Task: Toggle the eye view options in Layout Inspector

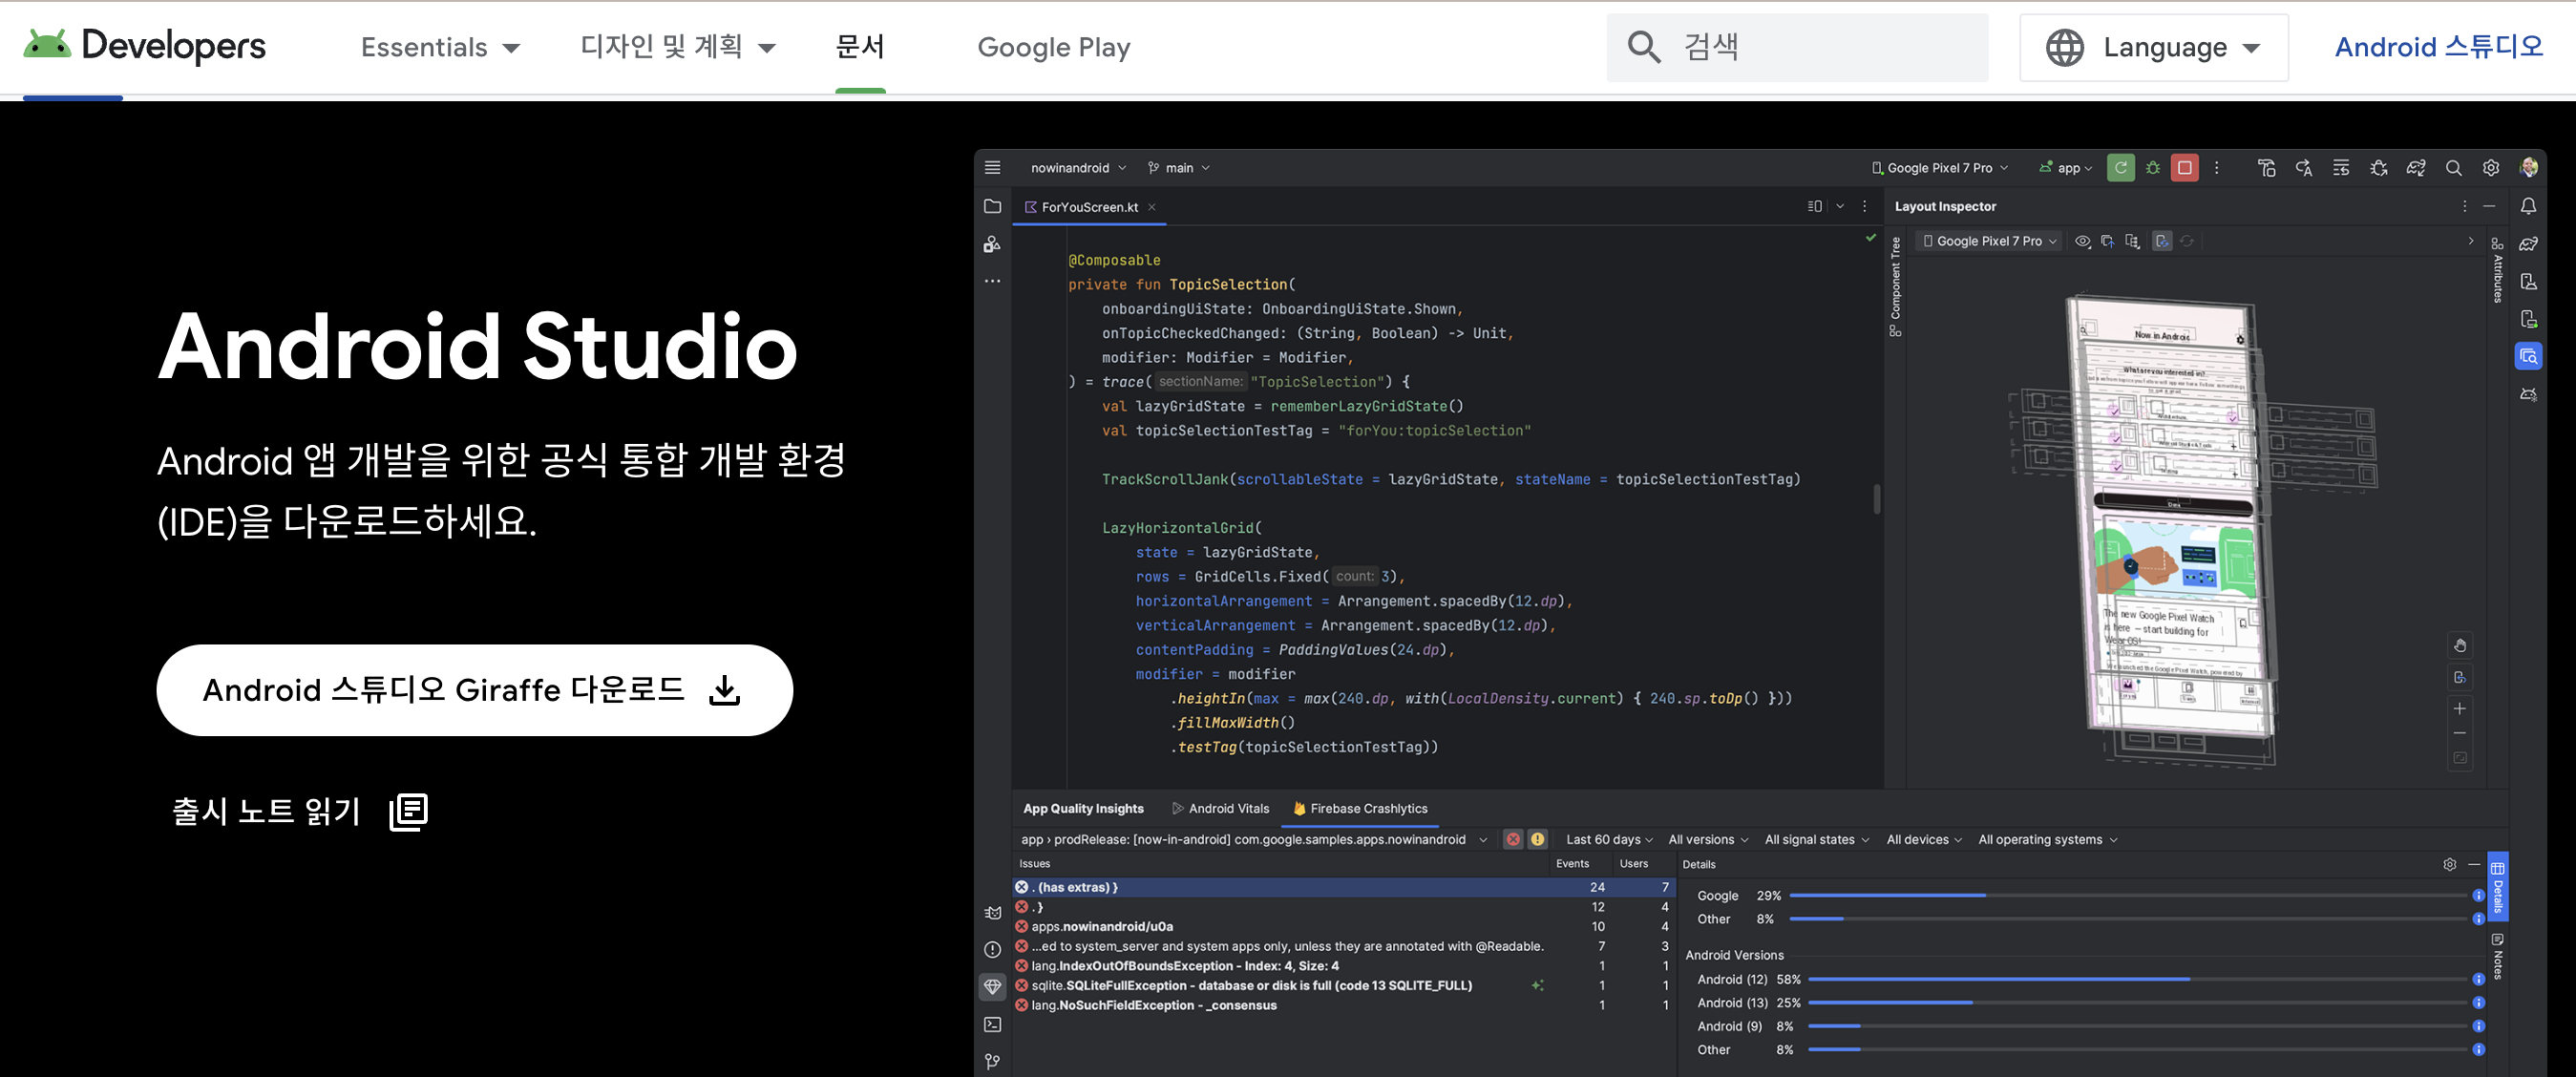Action: point(2082,241)
